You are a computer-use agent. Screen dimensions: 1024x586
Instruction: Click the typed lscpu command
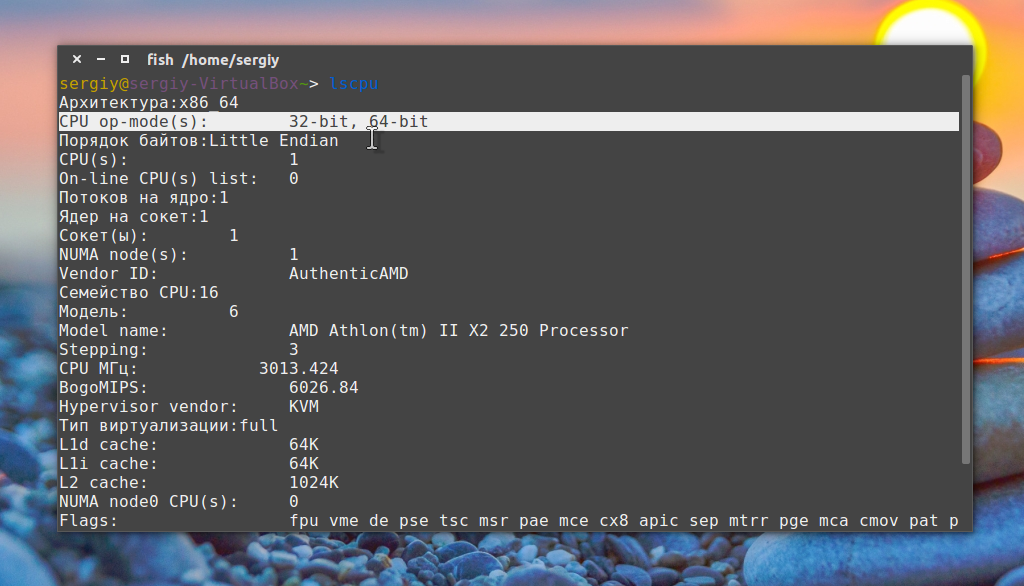(x=354, y=83)
